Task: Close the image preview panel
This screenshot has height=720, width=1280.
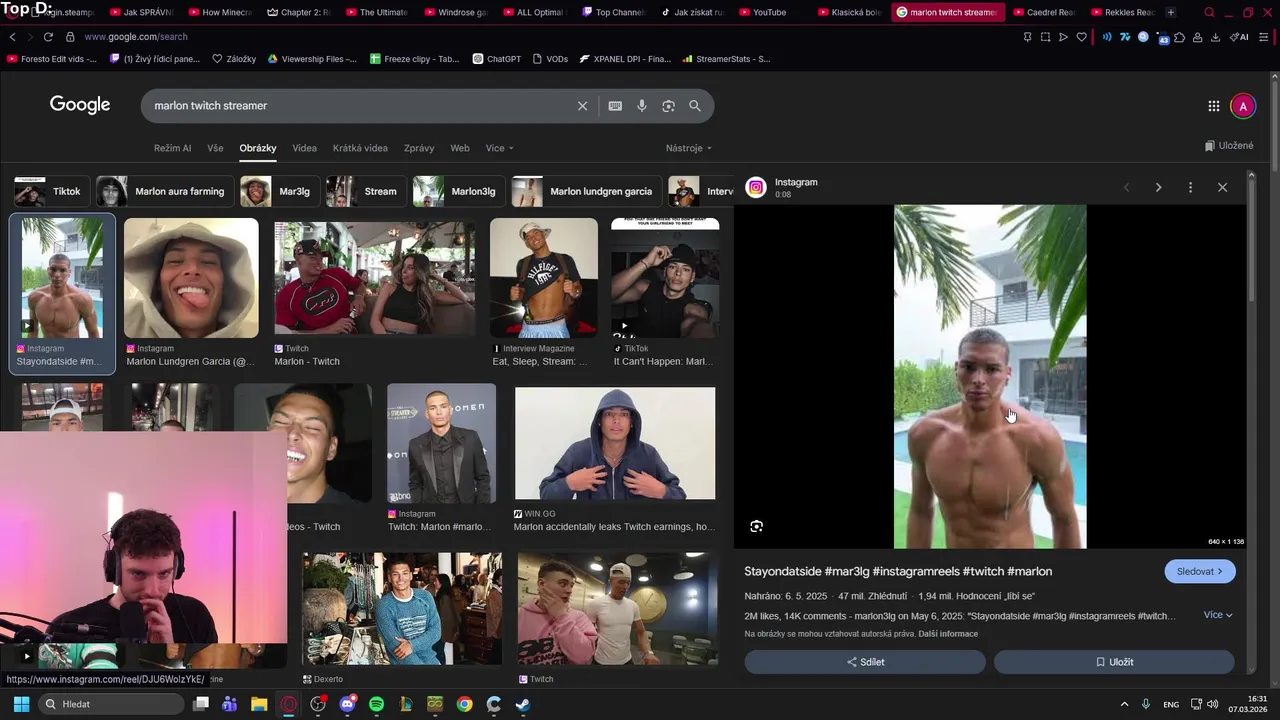Action: click(1222, 187)
